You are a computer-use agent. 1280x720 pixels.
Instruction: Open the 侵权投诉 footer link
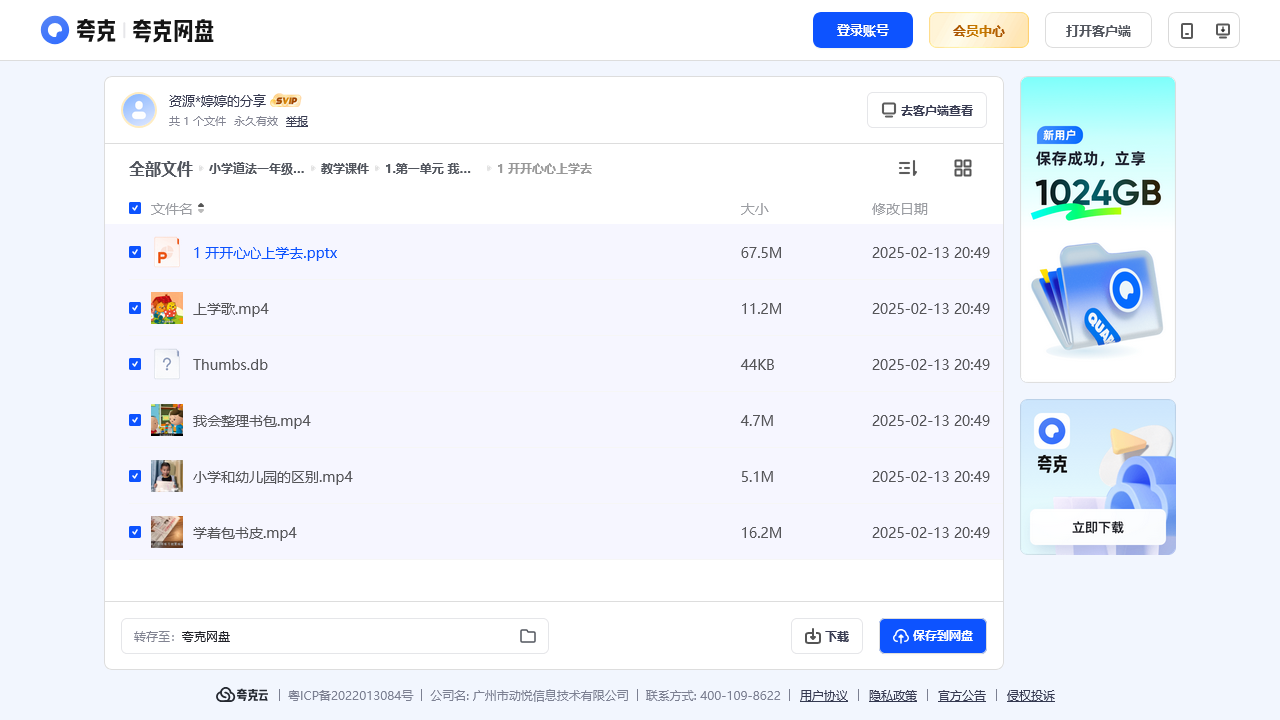[1031, 696]
